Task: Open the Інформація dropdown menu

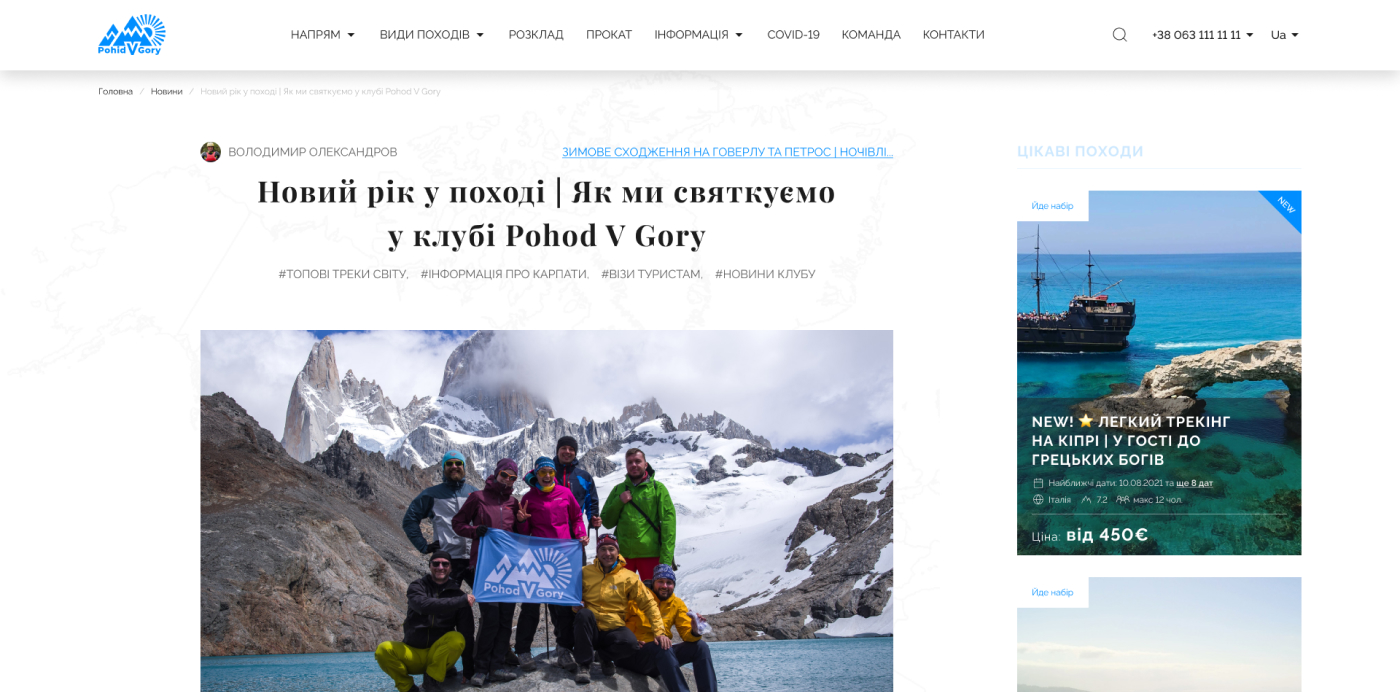Action: [x=698, y=35]
